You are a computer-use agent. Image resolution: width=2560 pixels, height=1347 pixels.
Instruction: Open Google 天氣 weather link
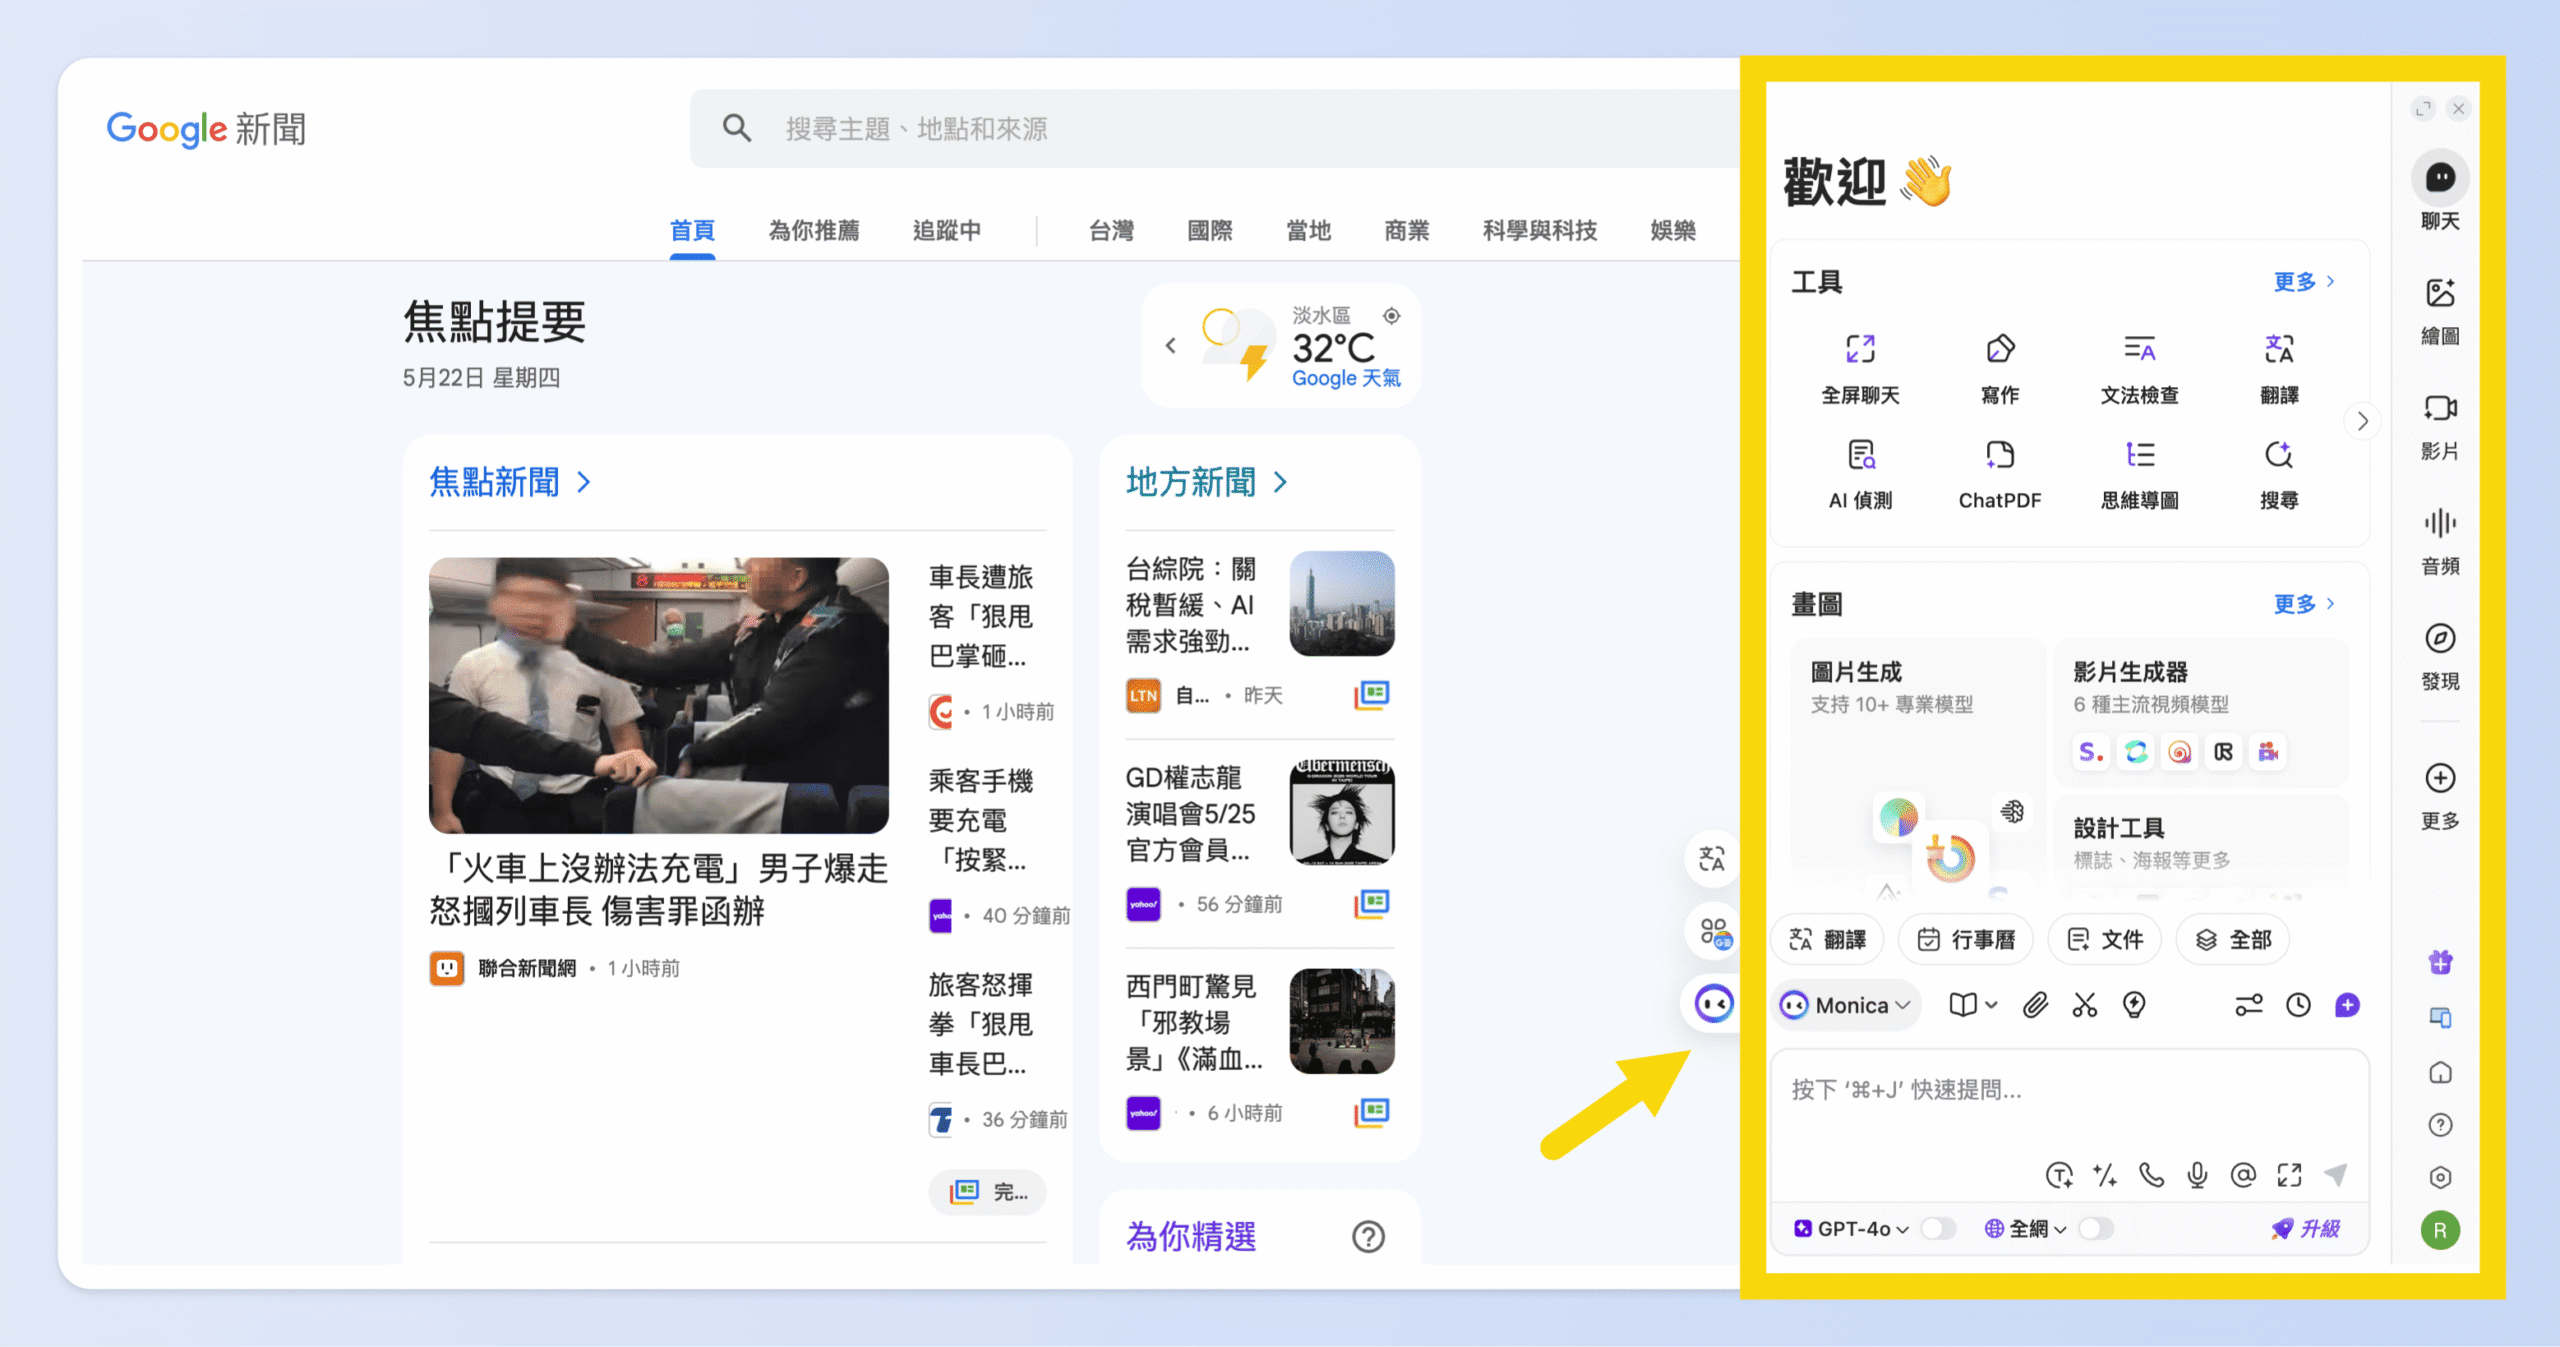coord(1345,378)
